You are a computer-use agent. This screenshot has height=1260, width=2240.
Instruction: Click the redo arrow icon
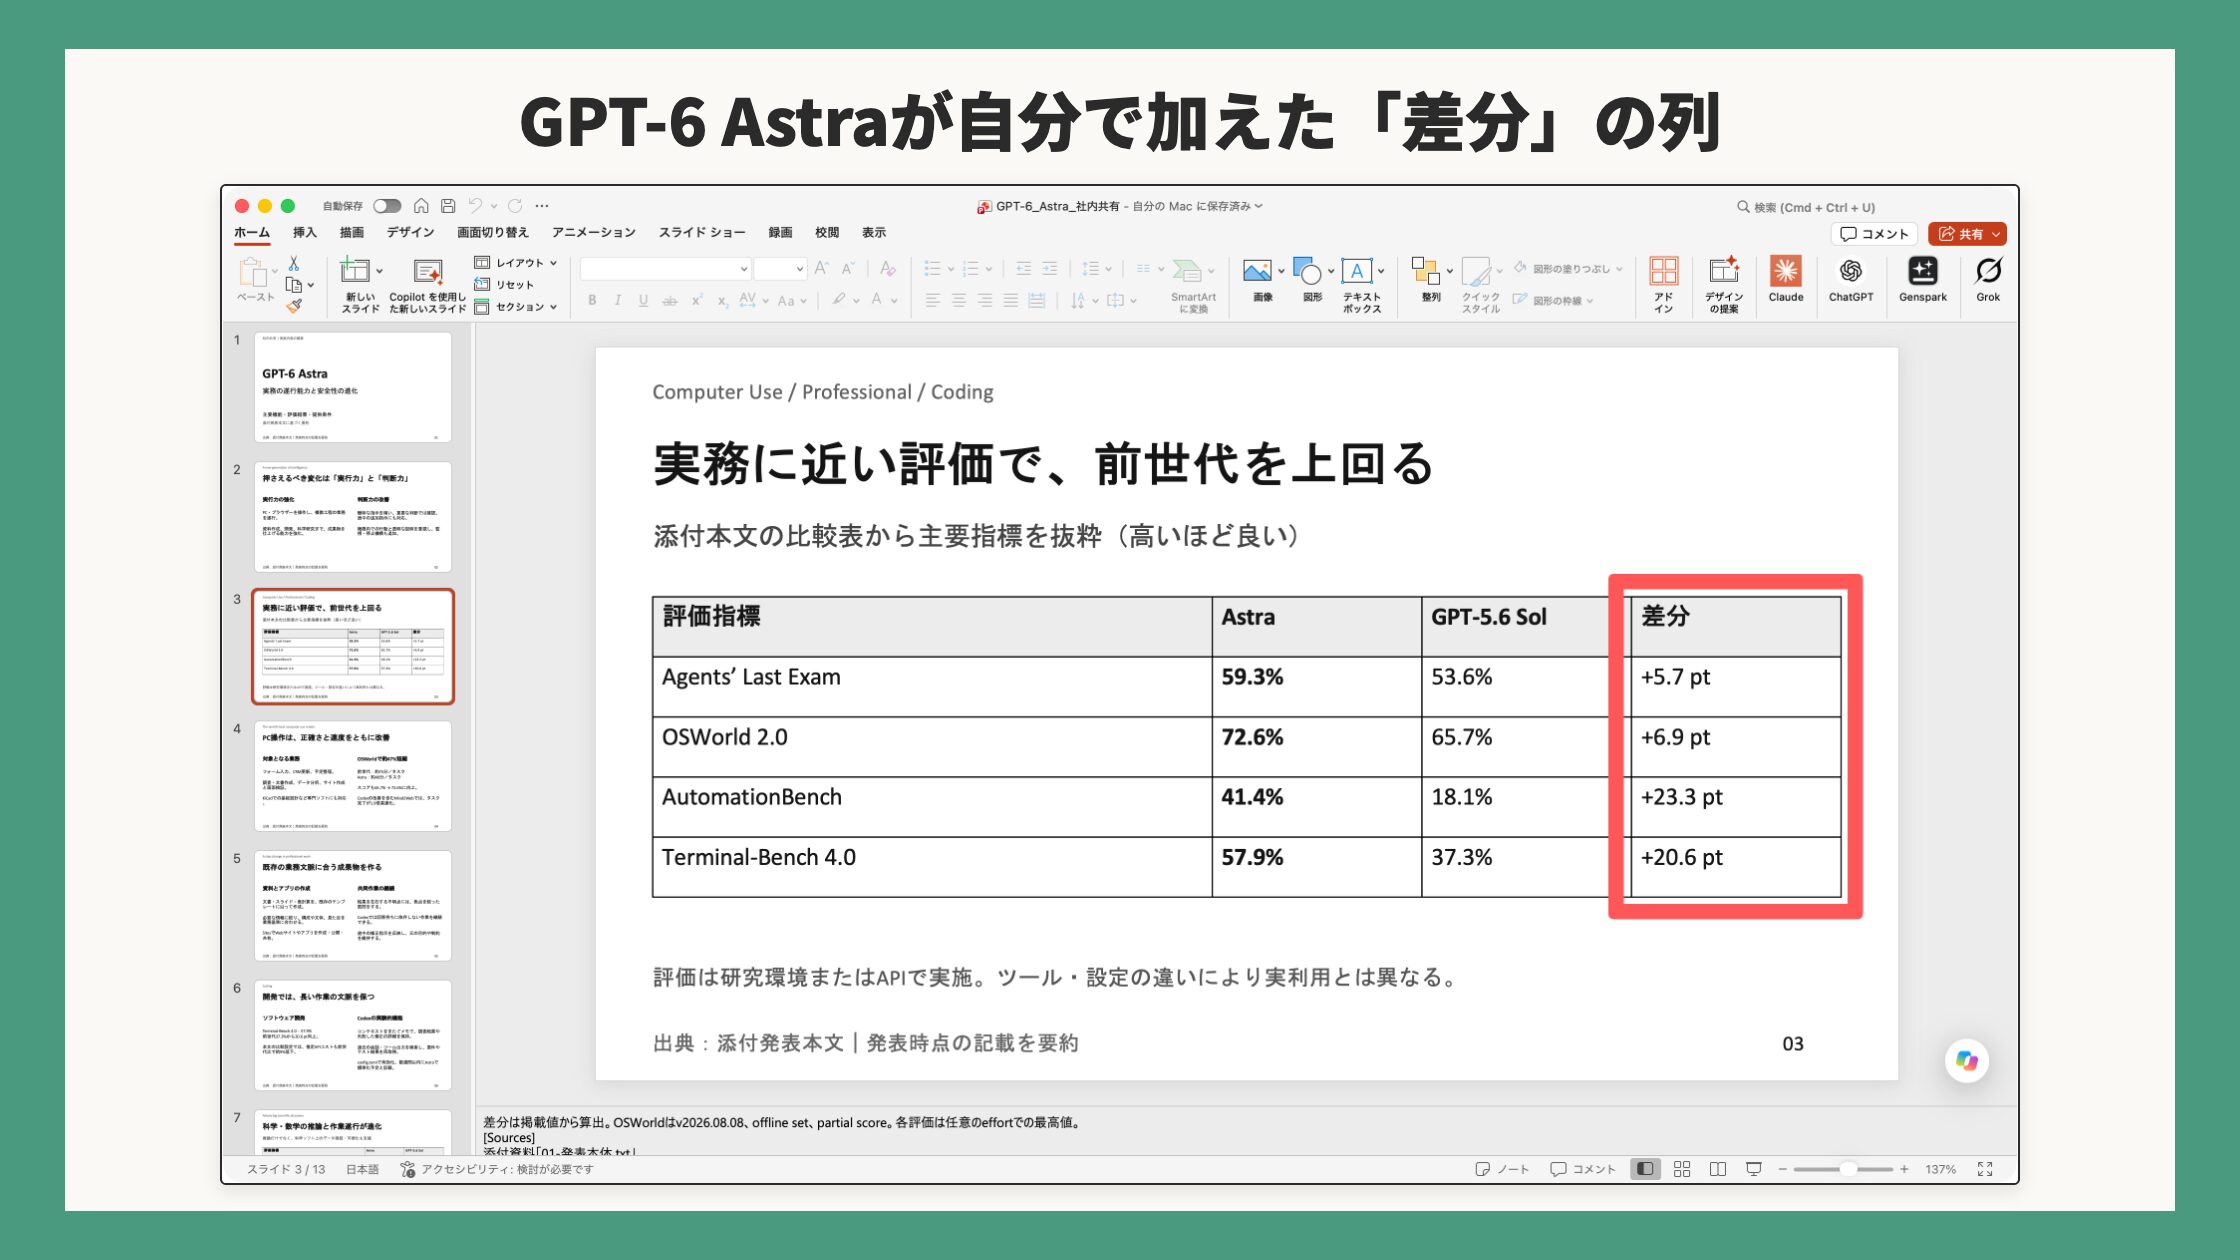click(515, 206)
